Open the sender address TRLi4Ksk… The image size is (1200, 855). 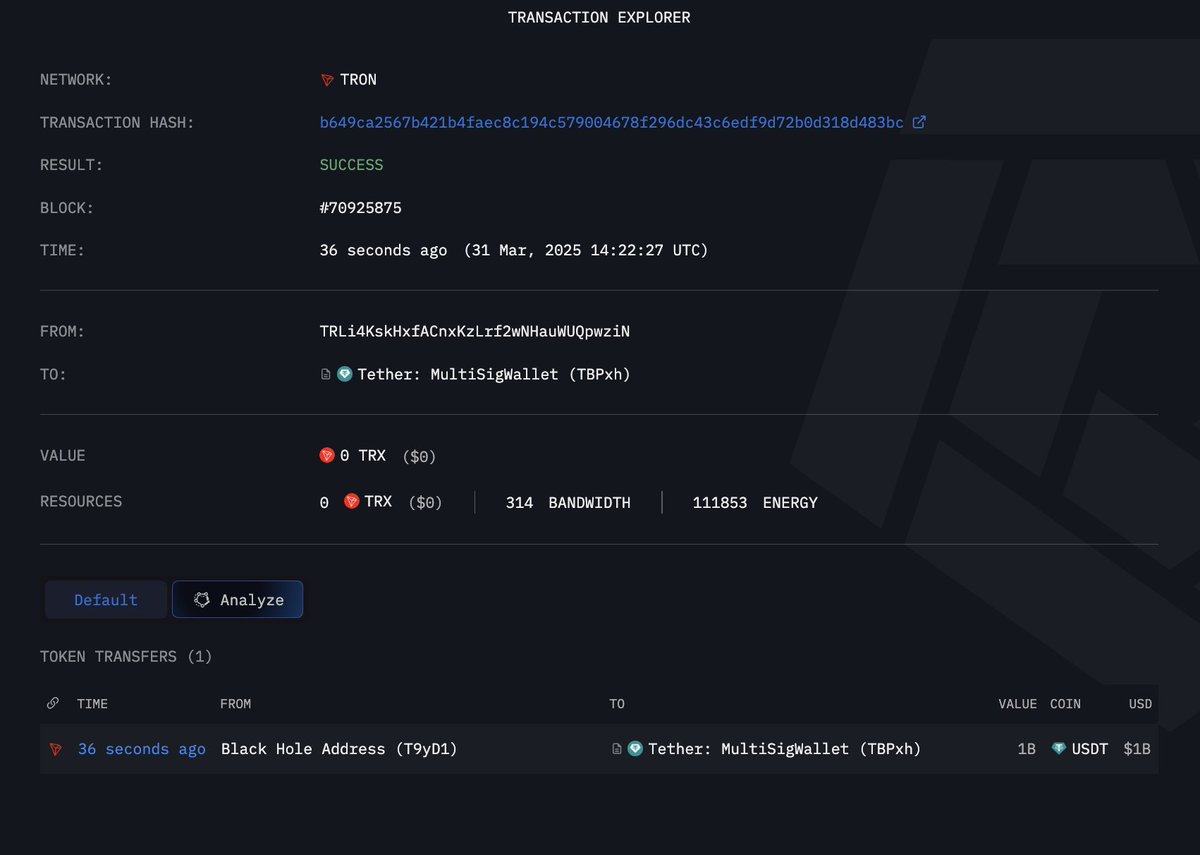(474, 331)
